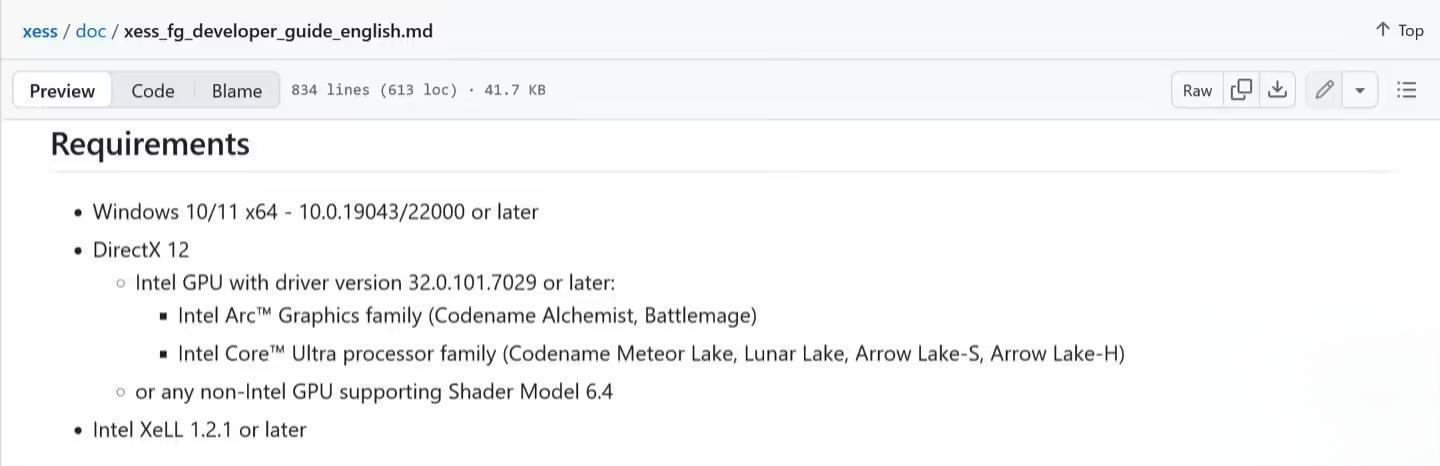Copy the raw file contents
The image size is (1440, 466).
coord(1241,90)
